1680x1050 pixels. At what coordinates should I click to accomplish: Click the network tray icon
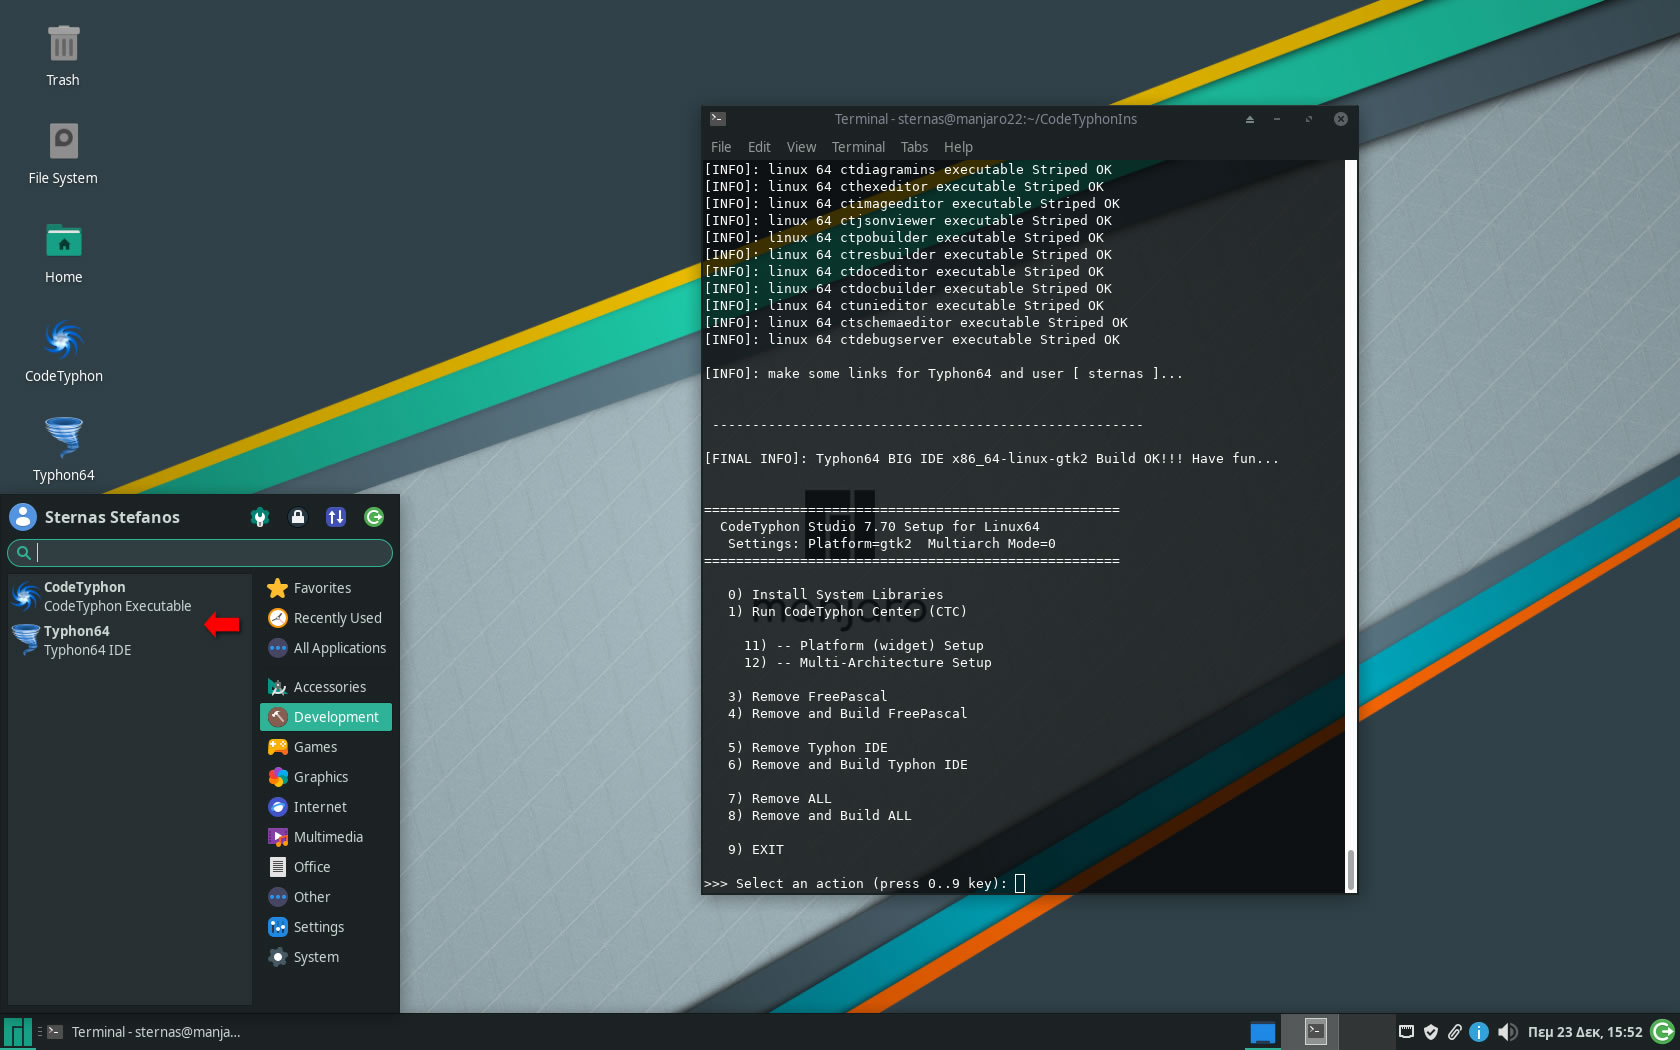tap(1406, 1032)
